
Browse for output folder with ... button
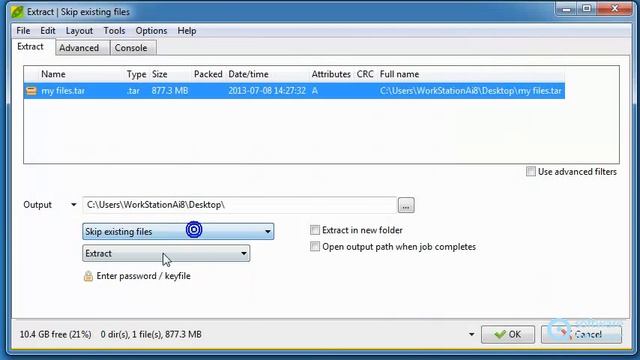tap(406, 205)
